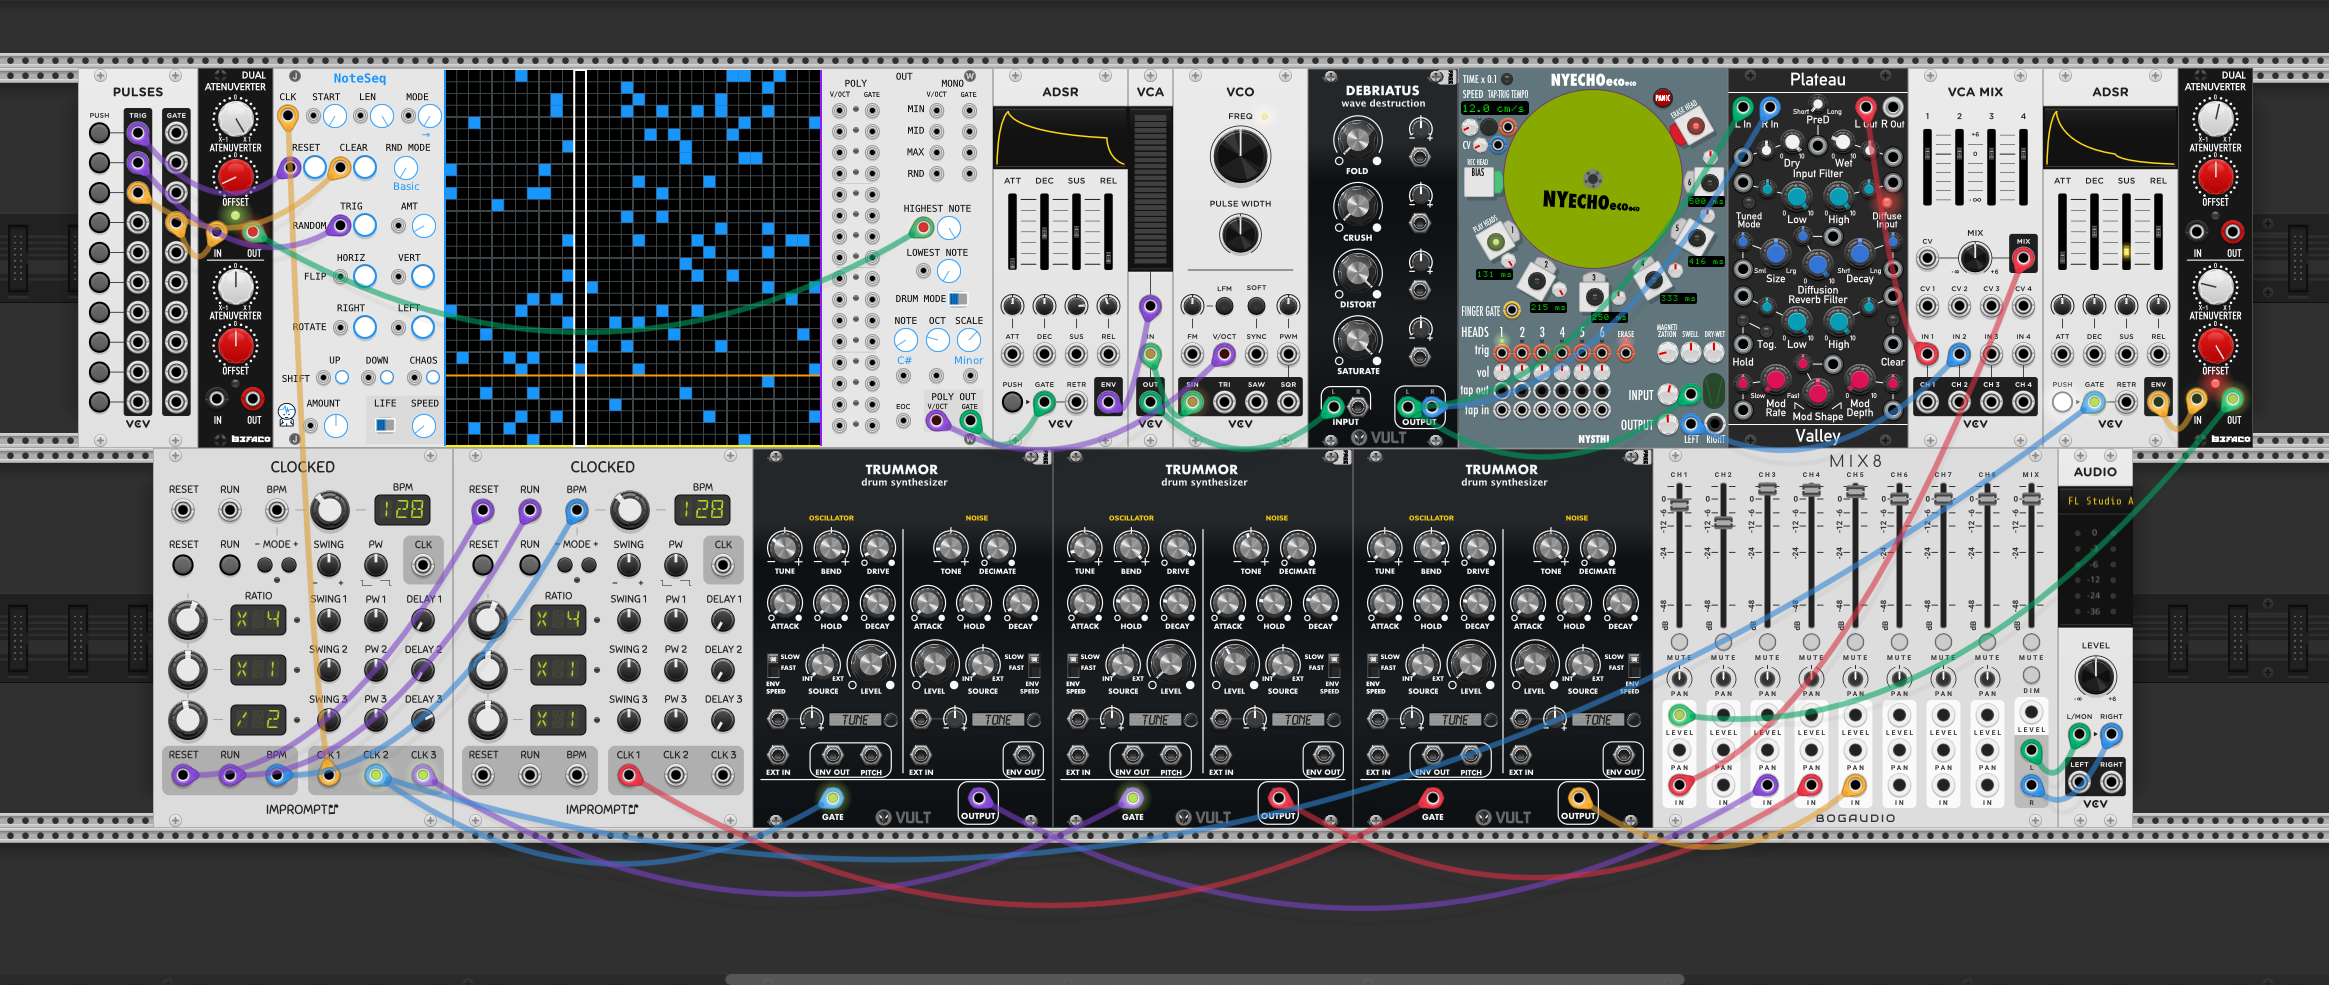Viewport: 2329px width, 985px height.
Task: Click the LEN knob in NoteSeq
Action: [x=381, y=117]
